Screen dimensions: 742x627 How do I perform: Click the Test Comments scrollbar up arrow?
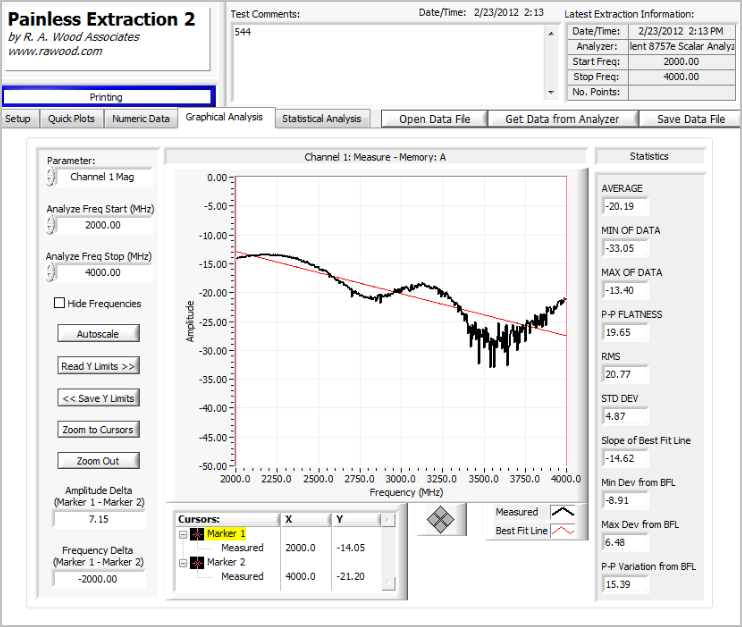pyautogui.click(x=551, y=34)
